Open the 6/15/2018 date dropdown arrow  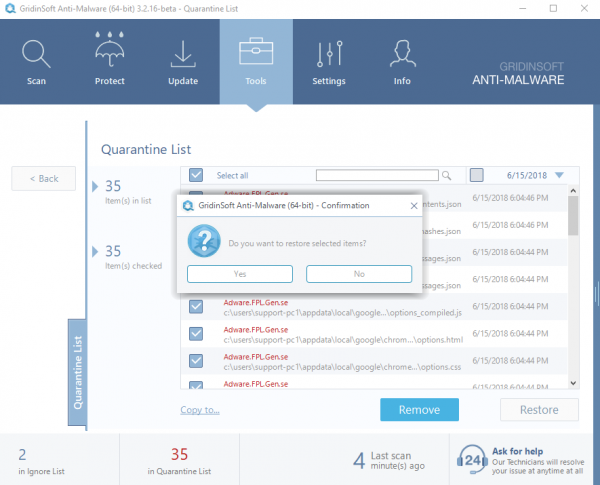click(x=559, y=175)
